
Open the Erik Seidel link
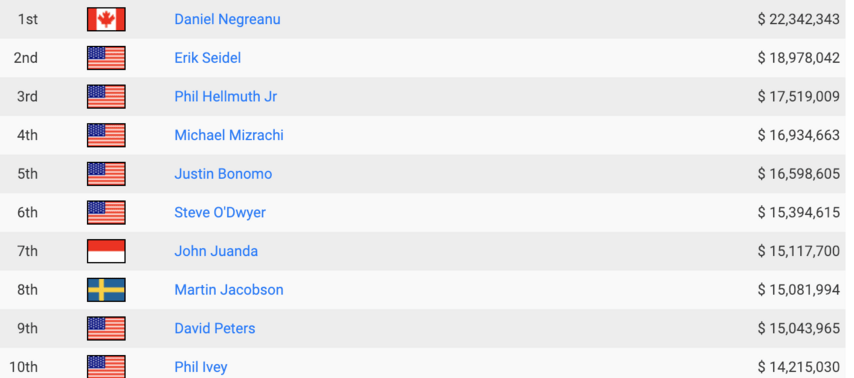208,58
